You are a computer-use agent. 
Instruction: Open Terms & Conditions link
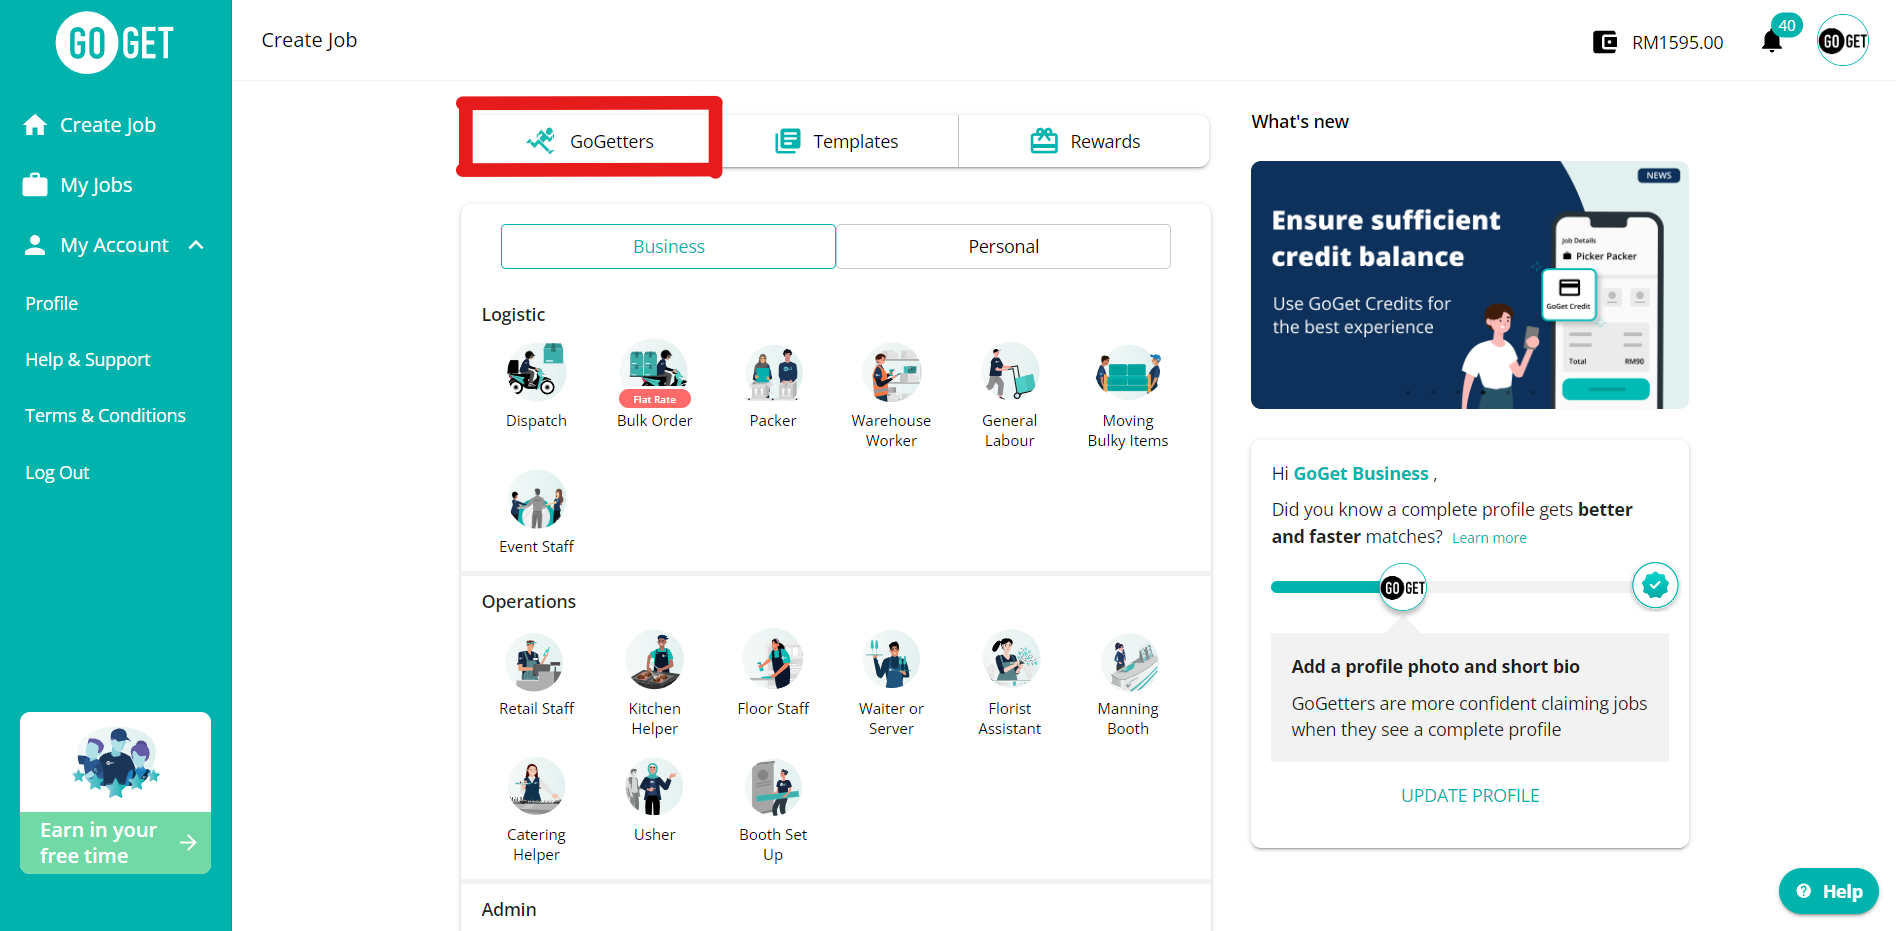click(x=106, y=415)
